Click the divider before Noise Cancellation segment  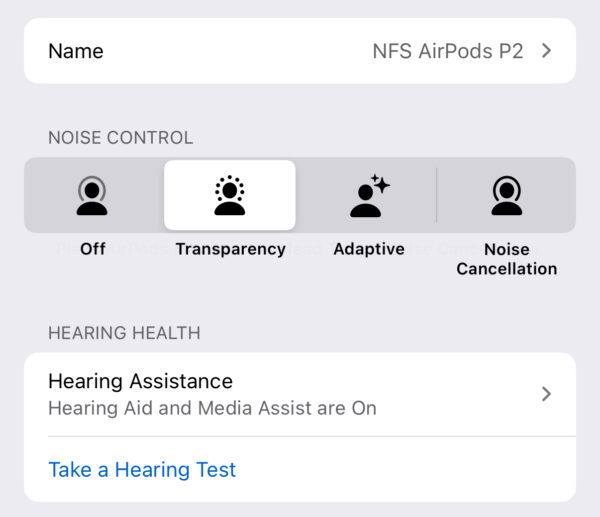click(x=437, y=195)
